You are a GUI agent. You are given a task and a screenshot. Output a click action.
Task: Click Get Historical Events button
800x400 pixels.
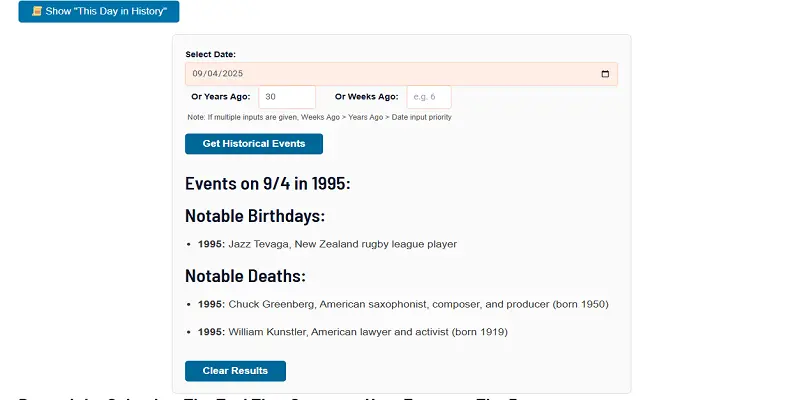(254, 144)
